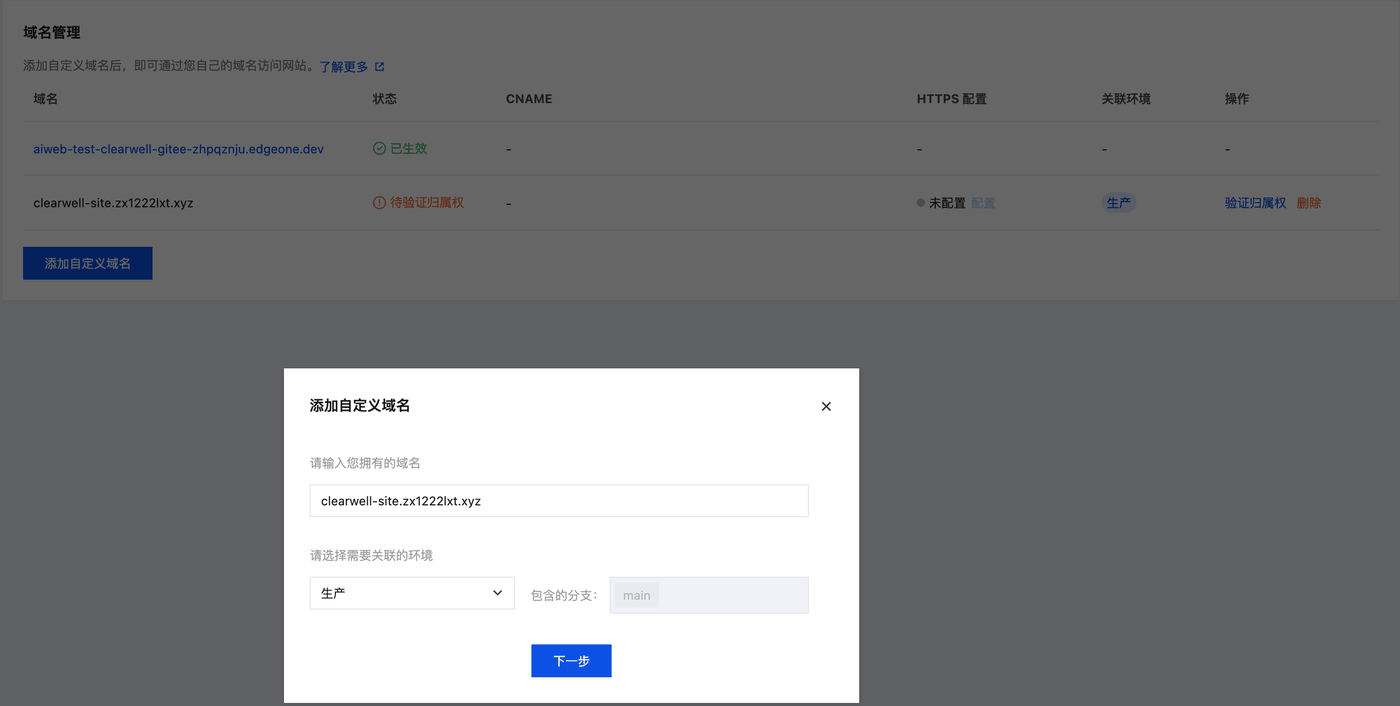Open aiweb-test-clearwell-gitee edgeone.dev domain link
Screen dimensions: 1400x706
pyautogui.click(x=179, y=149)
